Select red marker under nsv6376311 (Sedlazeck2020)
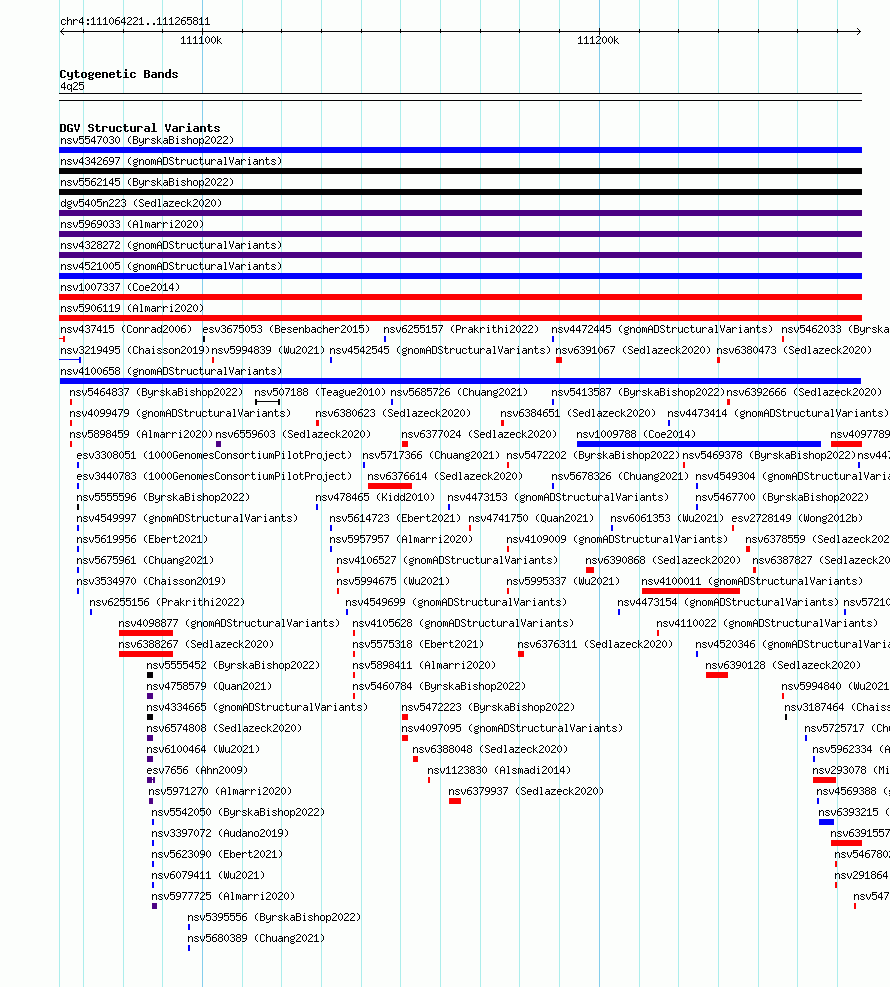 point(521,654)
